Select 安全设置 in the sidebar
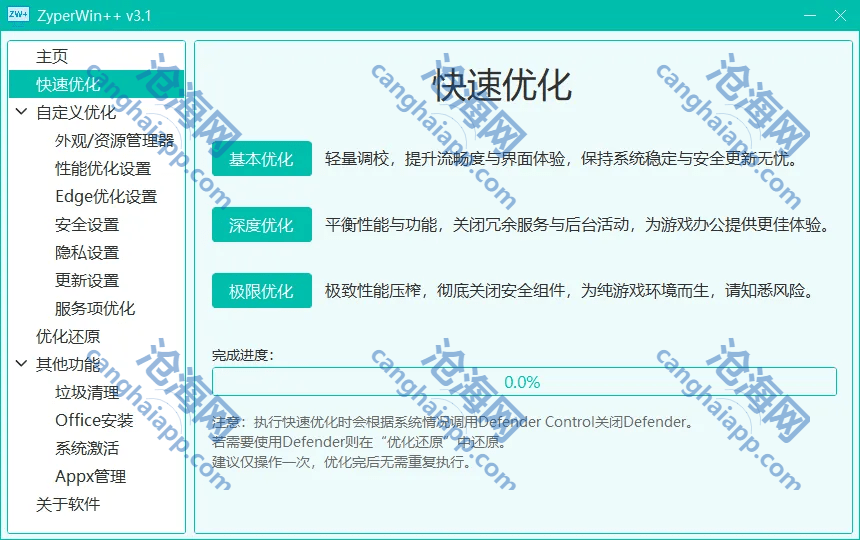 click(x=87, y=225)
